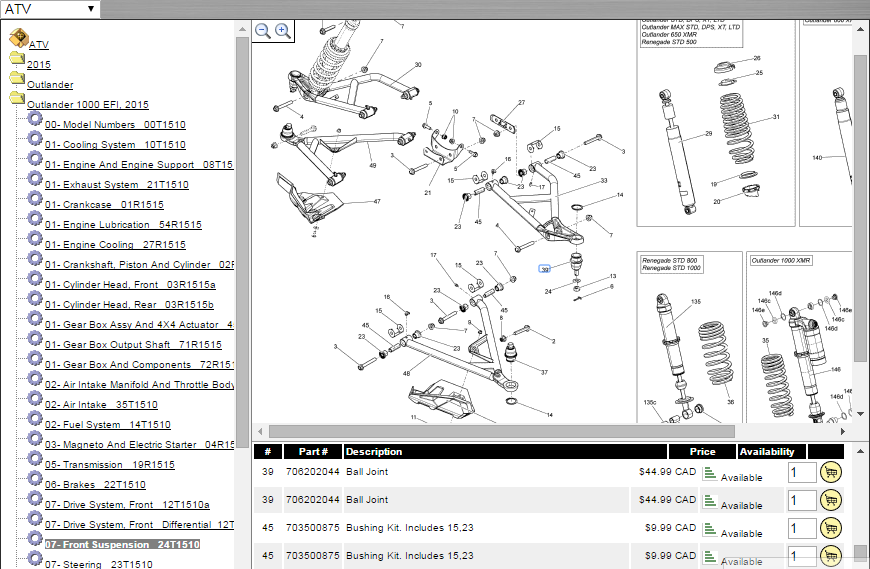
Task: Open the 2015 year link
Action: pyautogui.click(x=39, y=64)
